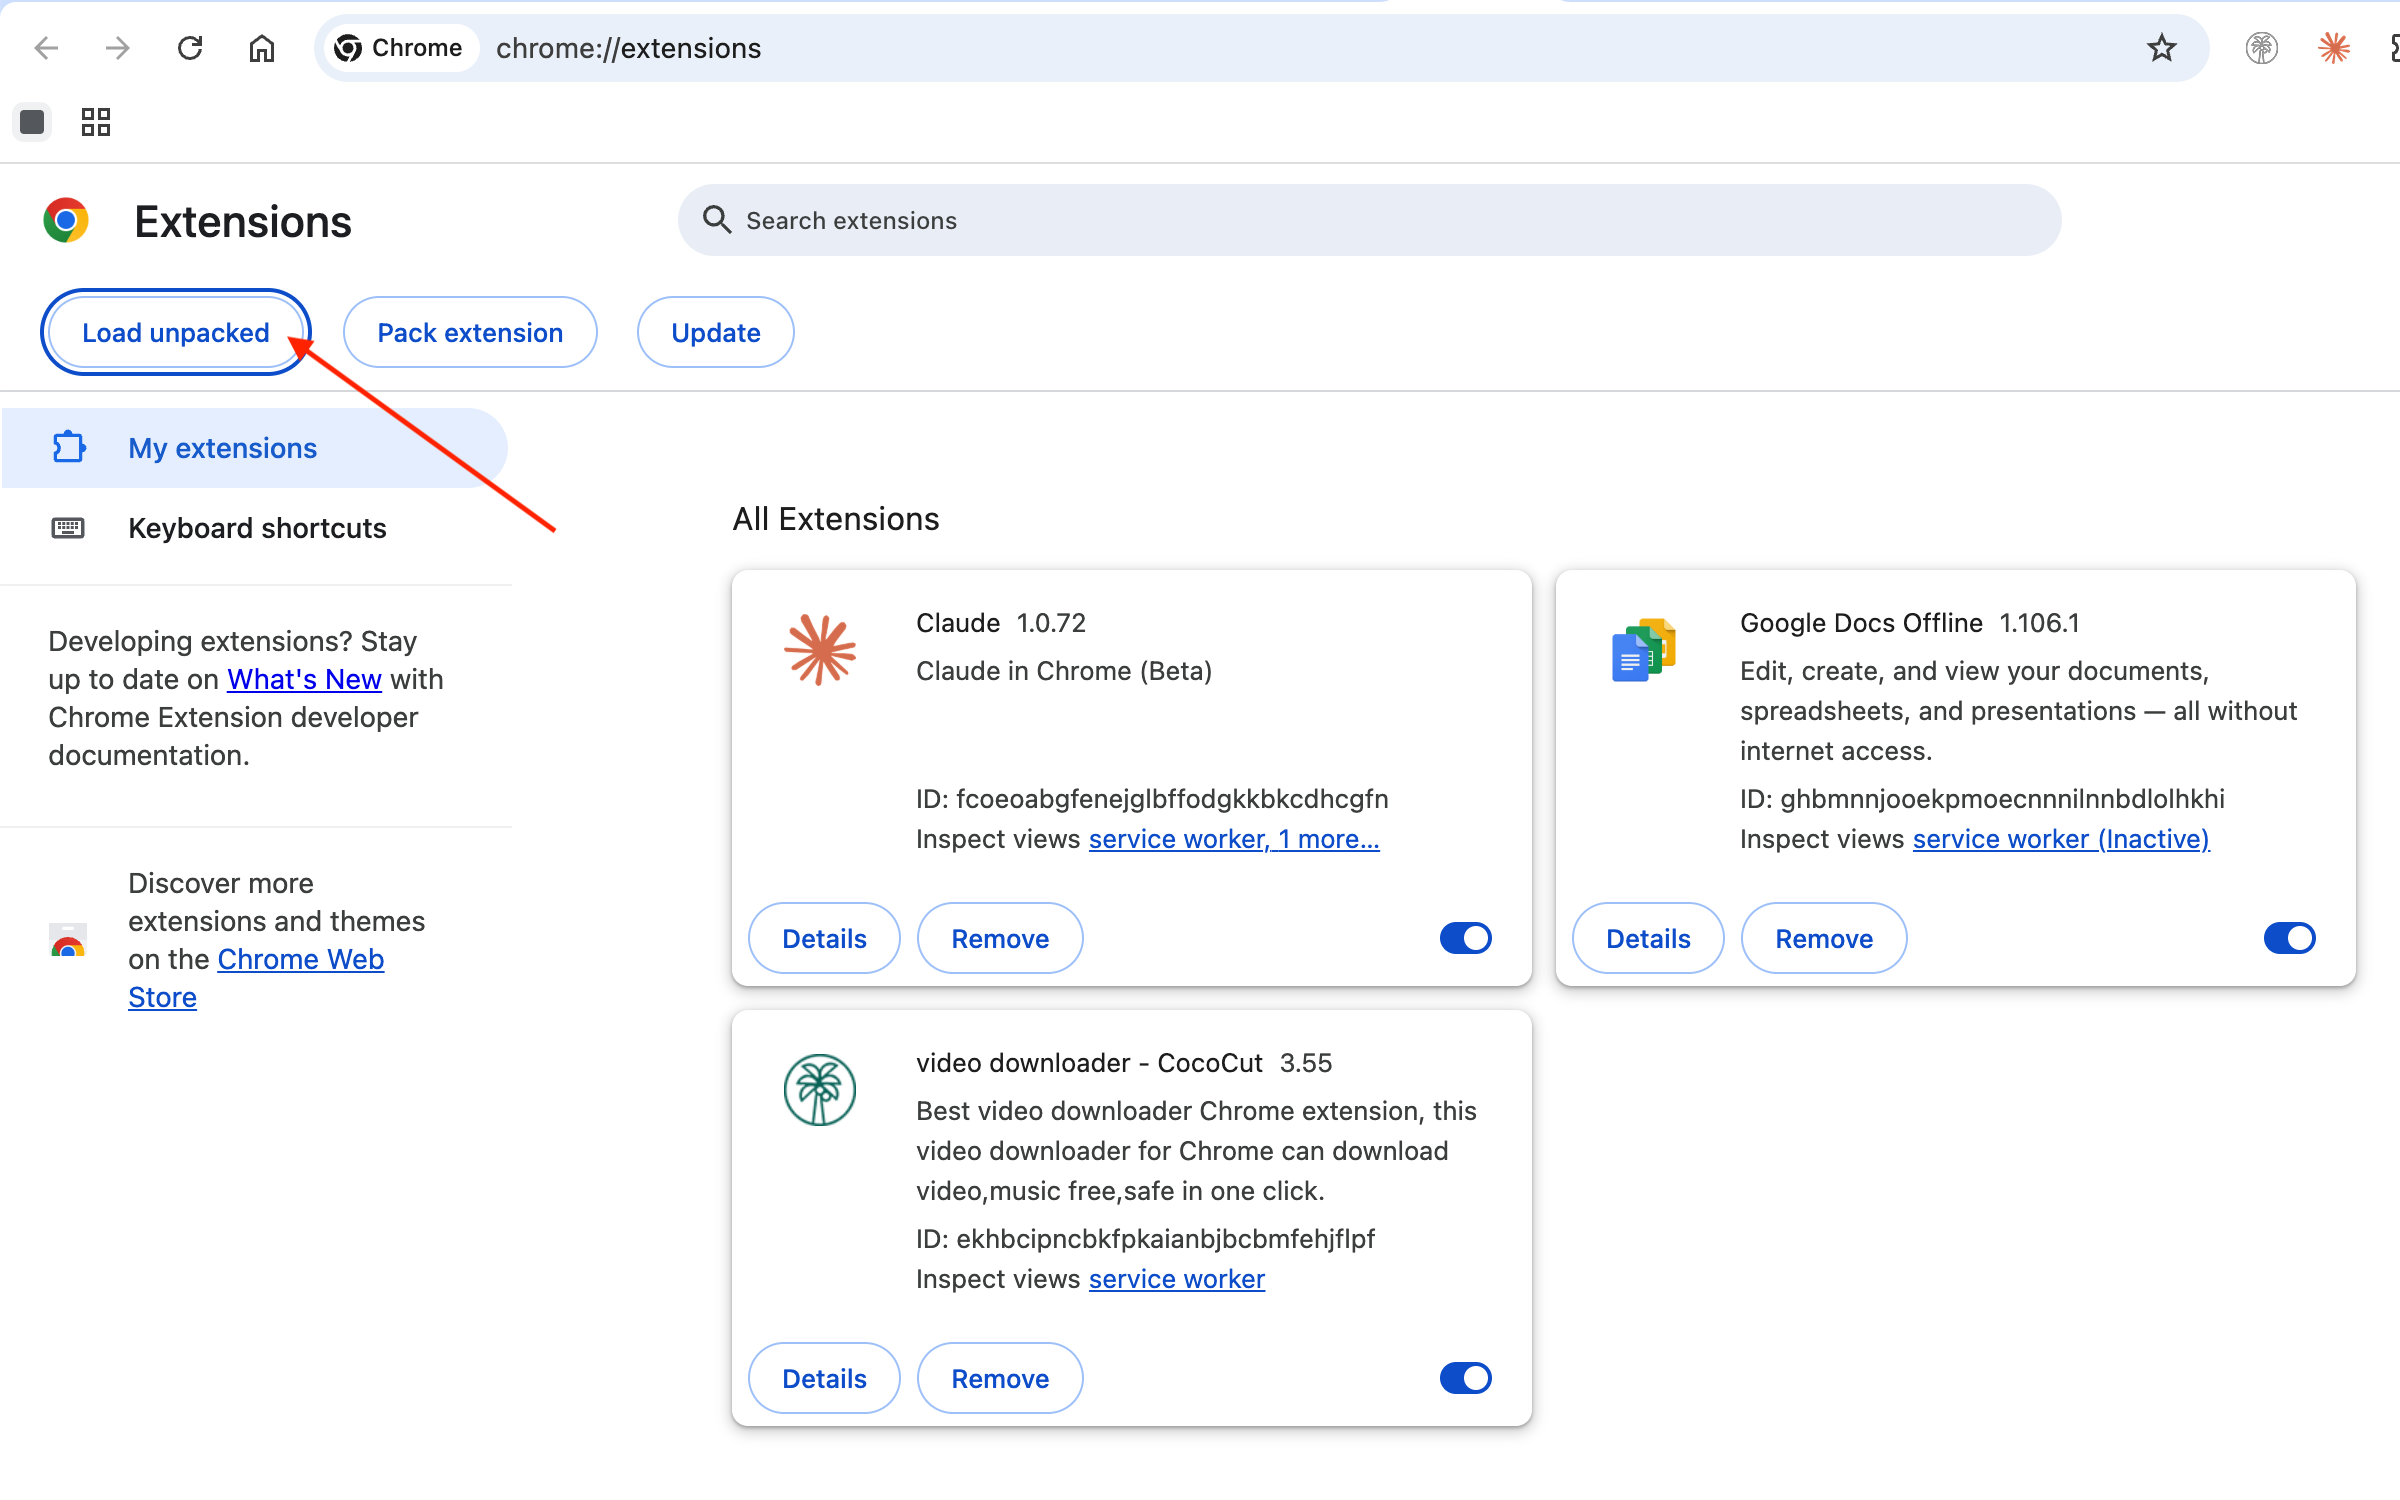Click the video downloader - CocoCut 3.55 title

[1124, 1063]
